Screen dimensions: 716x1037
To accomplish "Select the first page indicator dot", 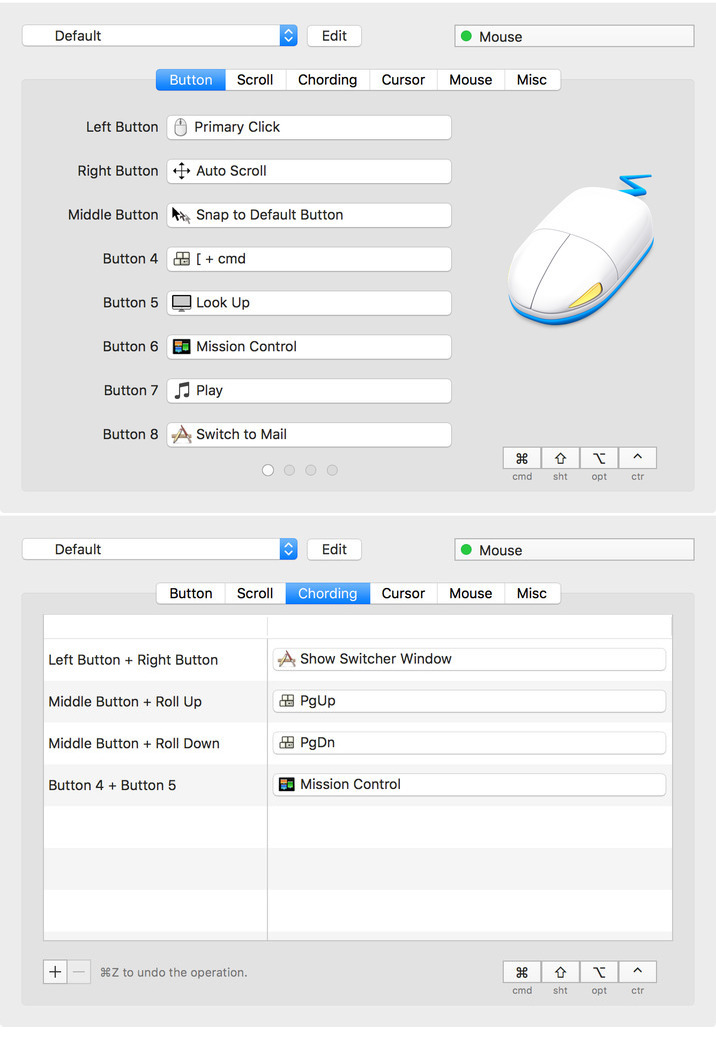I will [267, 470].
